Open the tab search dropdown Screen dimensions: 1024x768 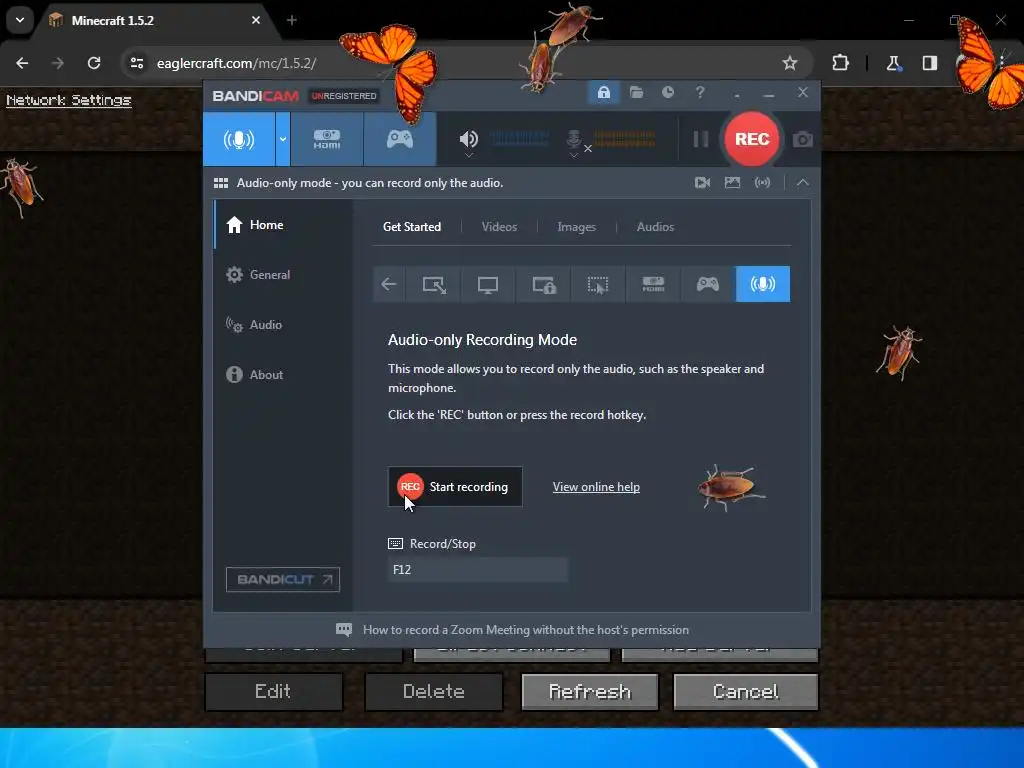point(20,20)
